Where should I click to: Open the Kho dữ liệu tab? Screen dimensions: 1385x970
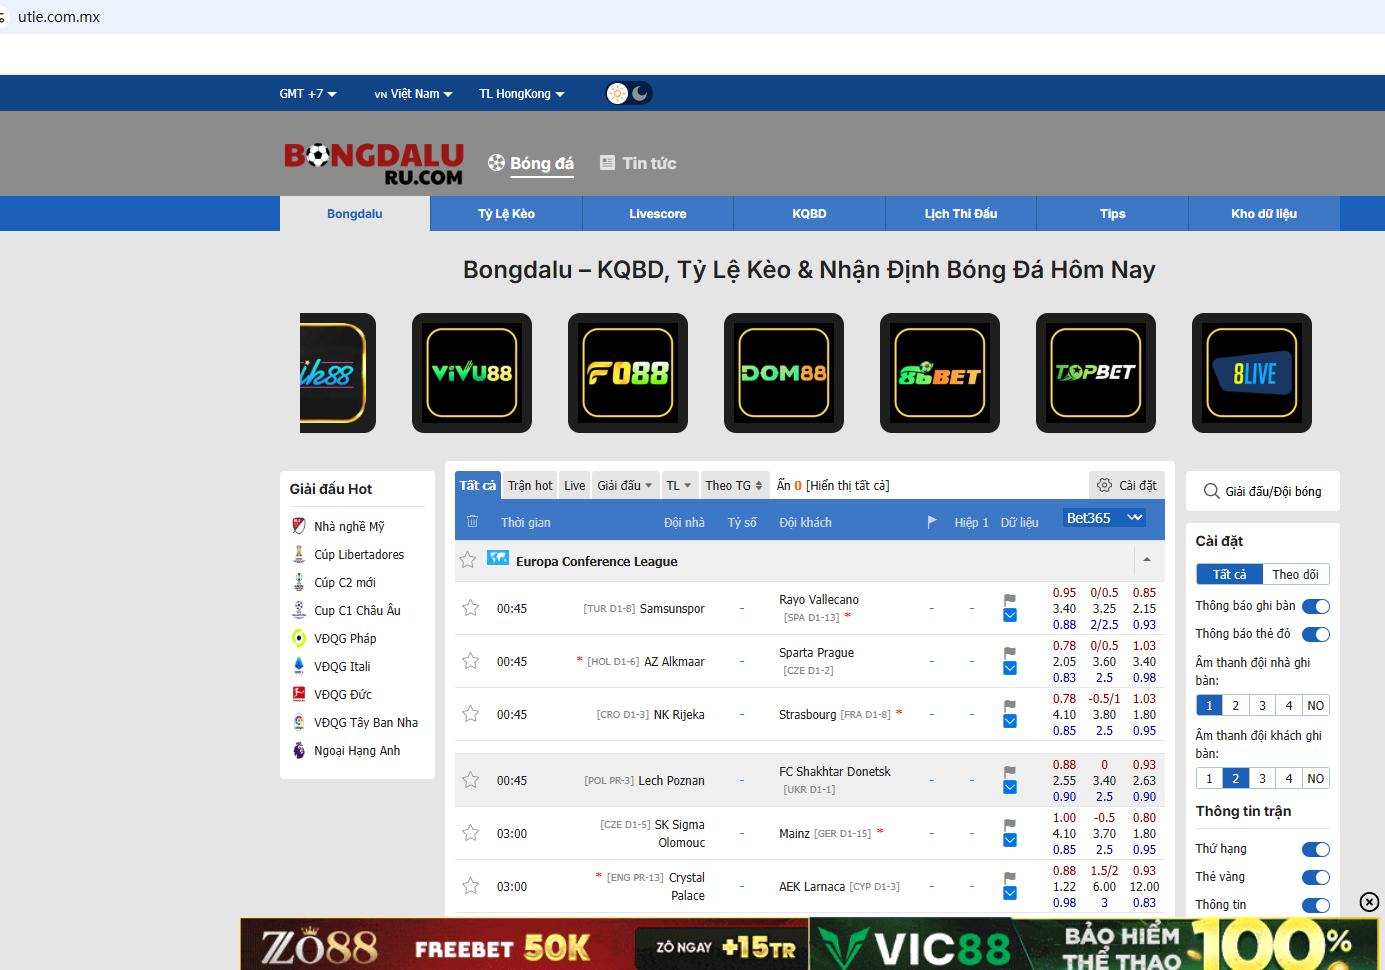pyautogui.click(x=1264, y=214)
